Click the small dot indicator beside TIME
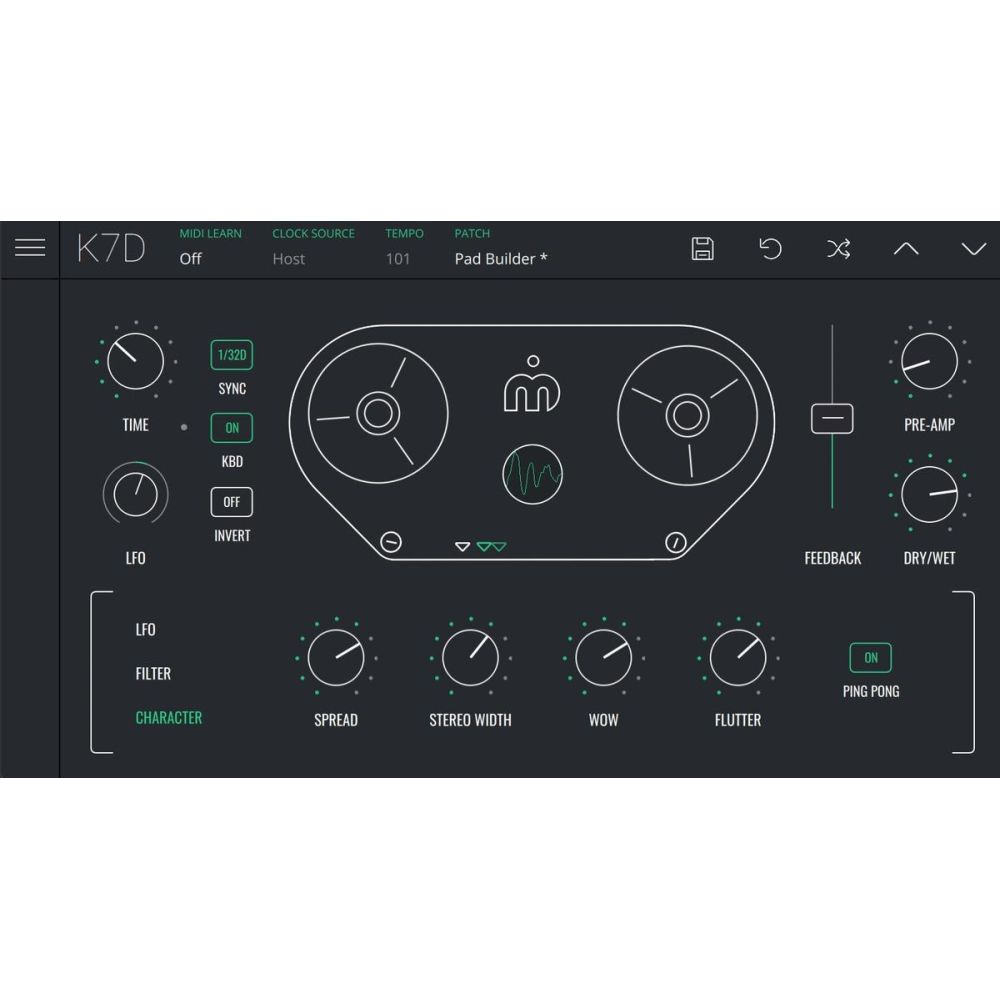This screenshot has height=1000, width=1000. tap(184, 427)
